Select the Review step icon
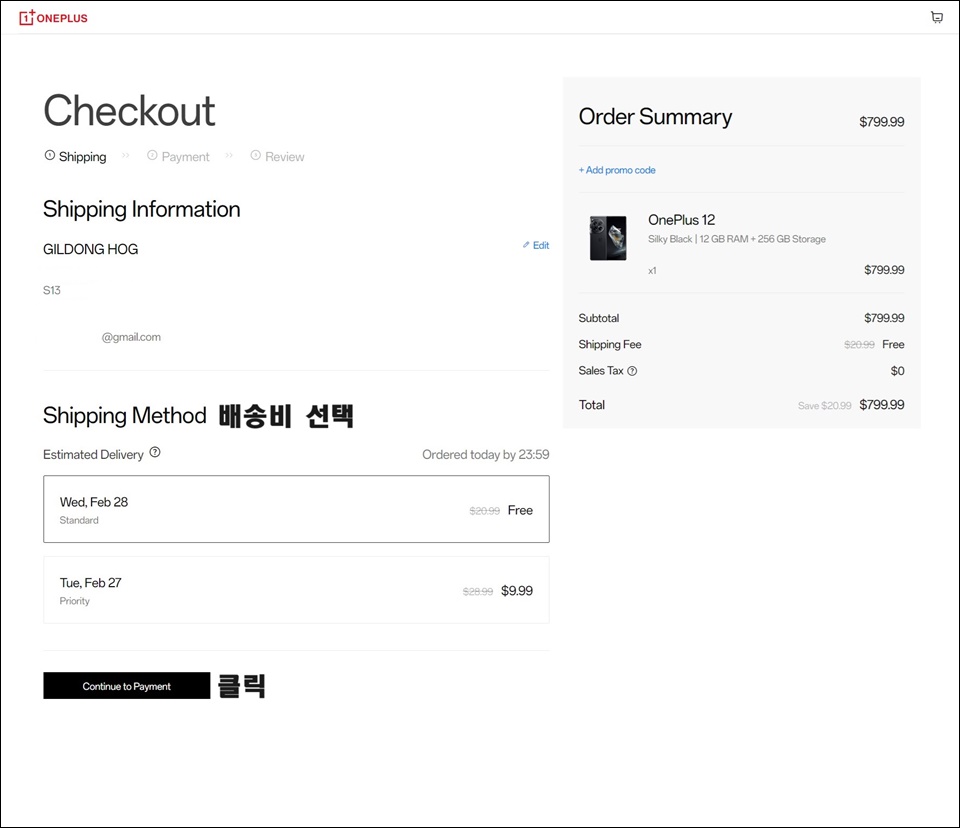Screen dimensions: 960x828 click(256, 156)
